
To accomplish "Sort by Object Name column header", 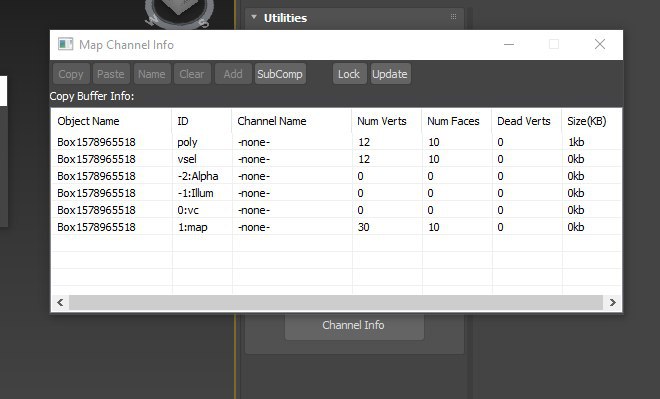I will [x=111, y=121].
